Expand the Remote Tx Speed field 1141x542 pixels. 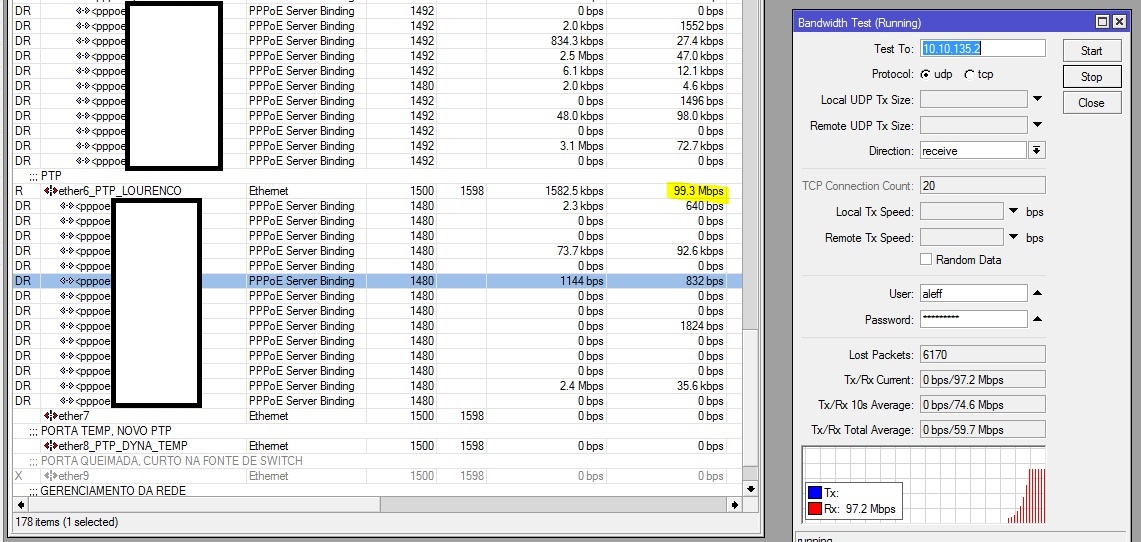point(1013,238)
